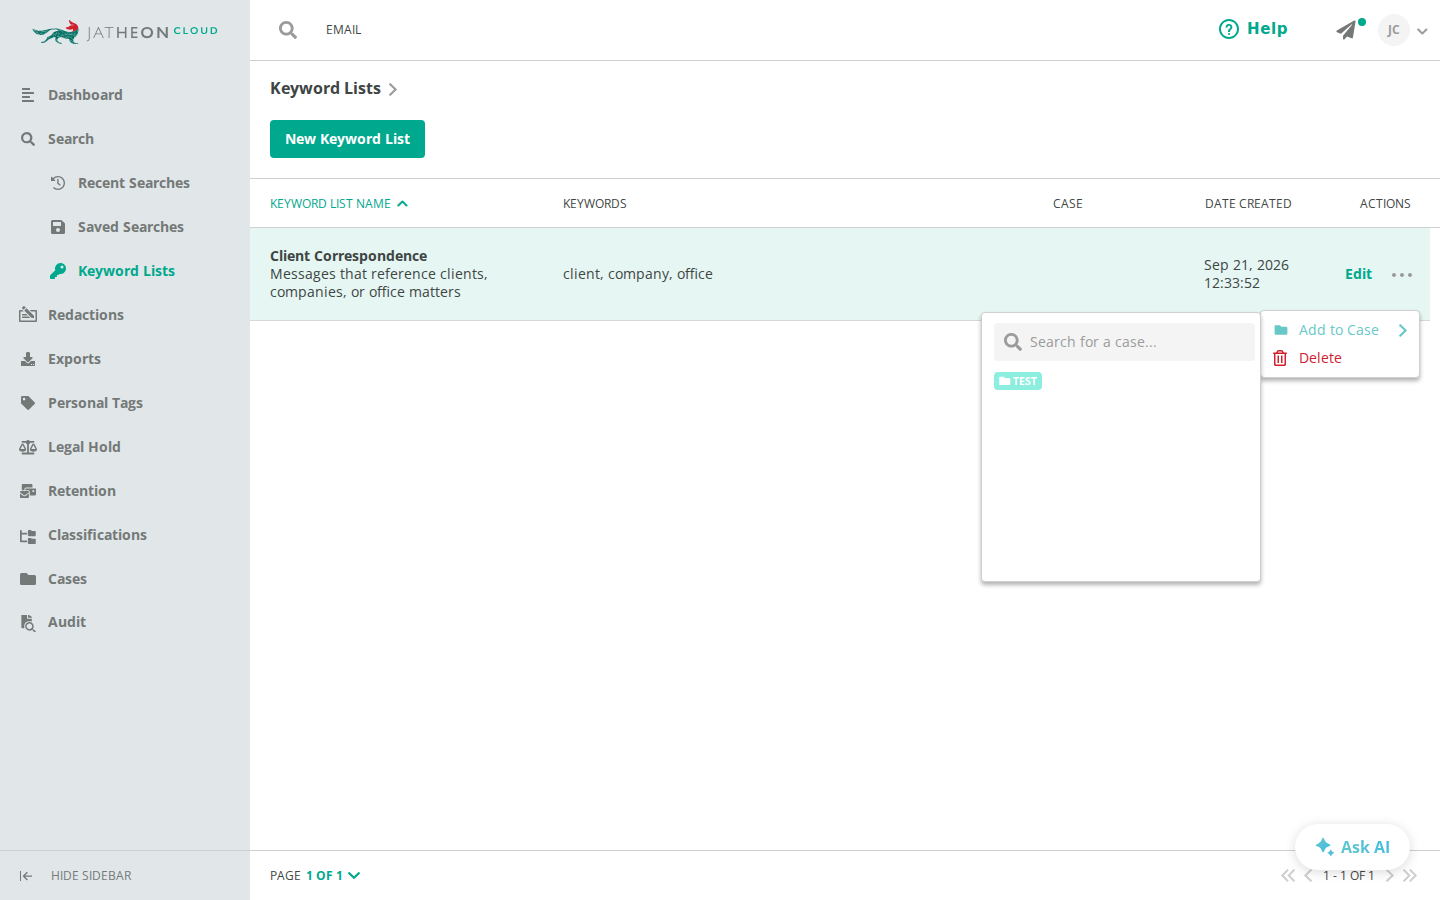Open the Help link

(x=1253, y=29)
